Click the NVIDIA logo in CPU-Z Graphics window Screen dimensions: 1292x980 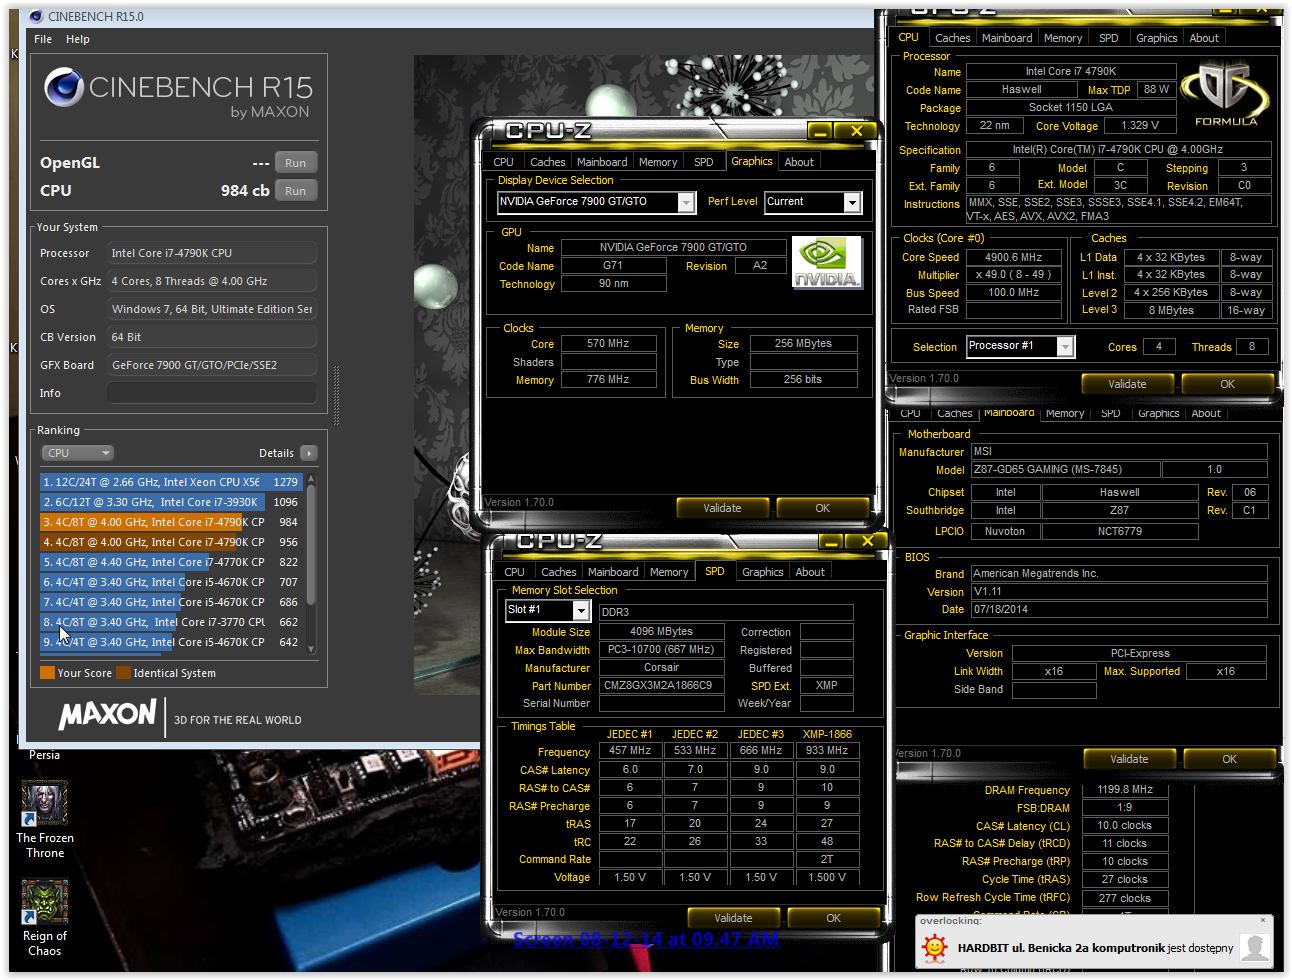[x=827, y=262]
